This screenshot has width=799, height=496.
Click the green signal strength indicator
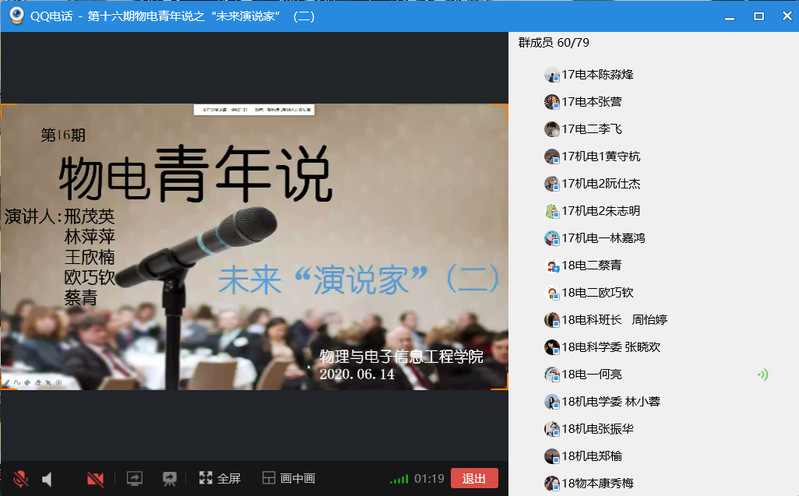[x=398, y=479]
